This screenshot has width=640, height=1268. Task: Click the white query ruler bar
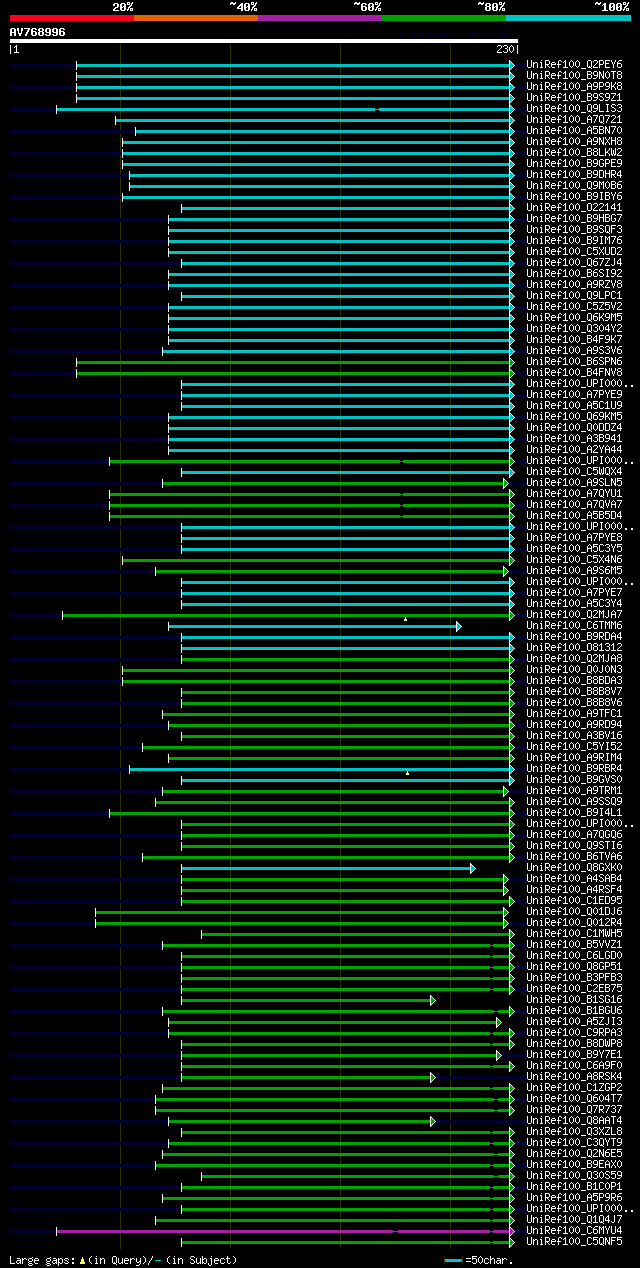[264, 41]
